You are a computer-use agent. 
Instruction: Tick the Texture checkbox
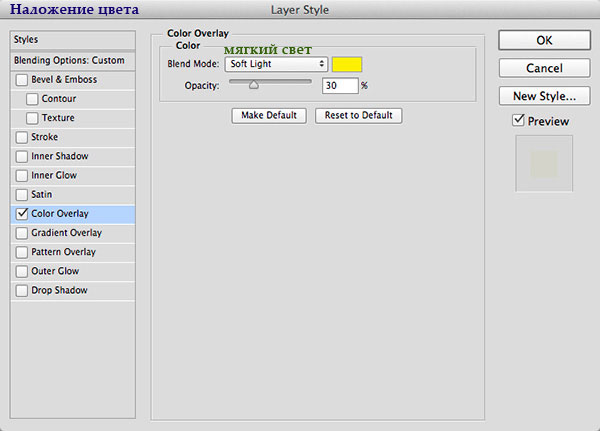[x=32, y=118]
